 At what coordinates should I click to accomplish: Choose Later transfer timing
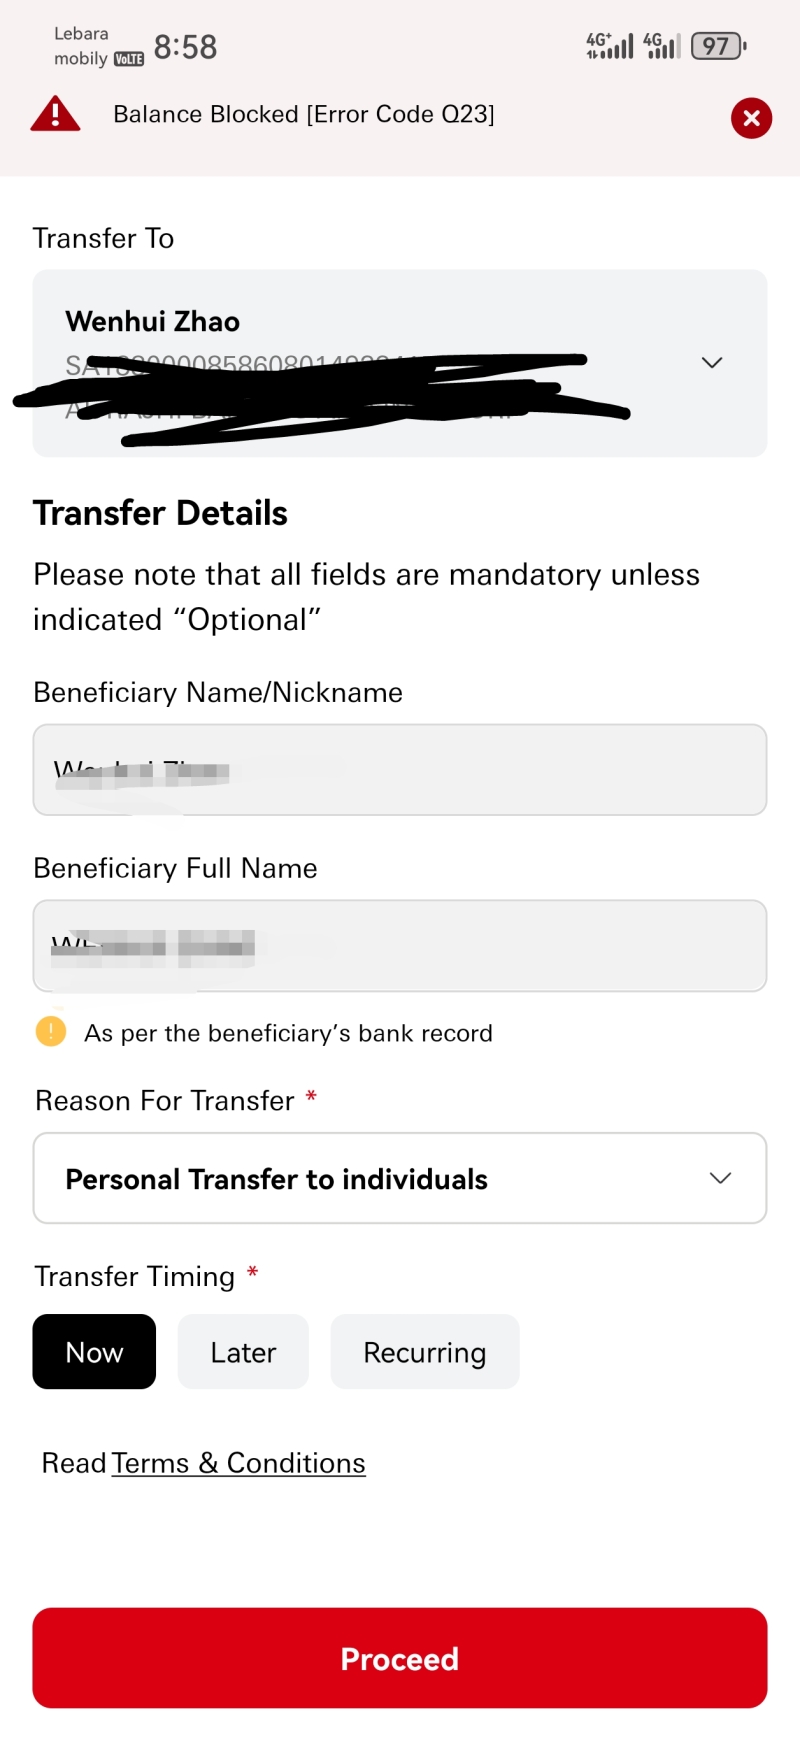tap(243, 1352)
